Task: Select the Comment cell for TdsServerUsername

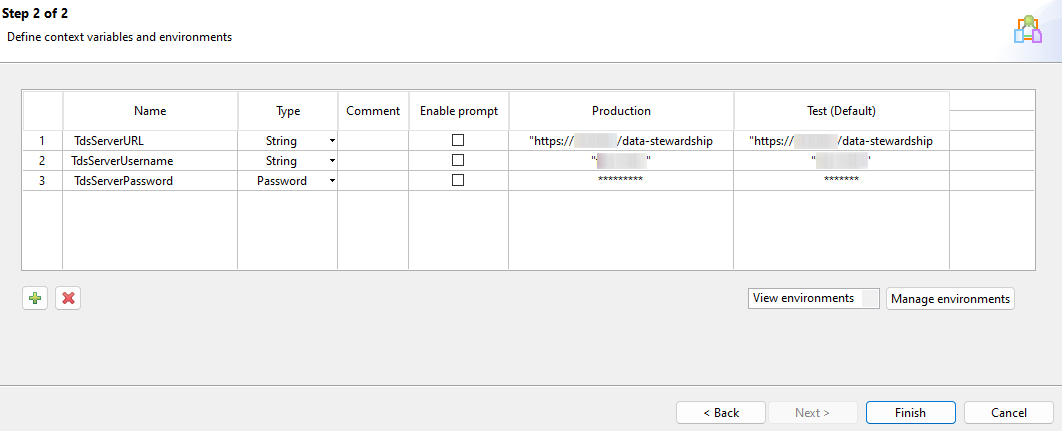Action: click(373, 161)
